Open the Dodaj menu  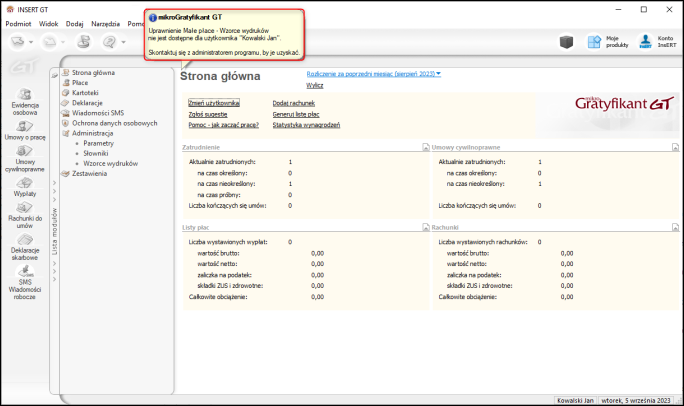[75, 24]
